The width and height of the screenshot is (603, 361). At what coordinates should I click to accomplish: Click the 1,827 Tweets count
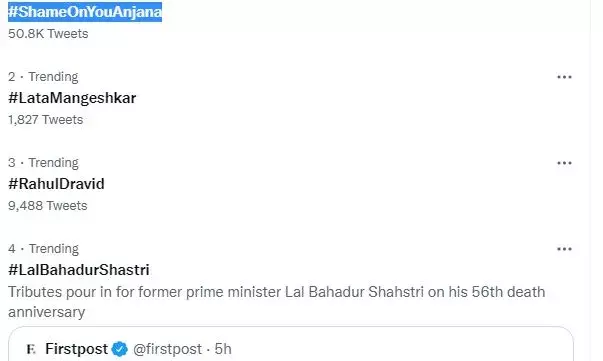click(45, 120)
